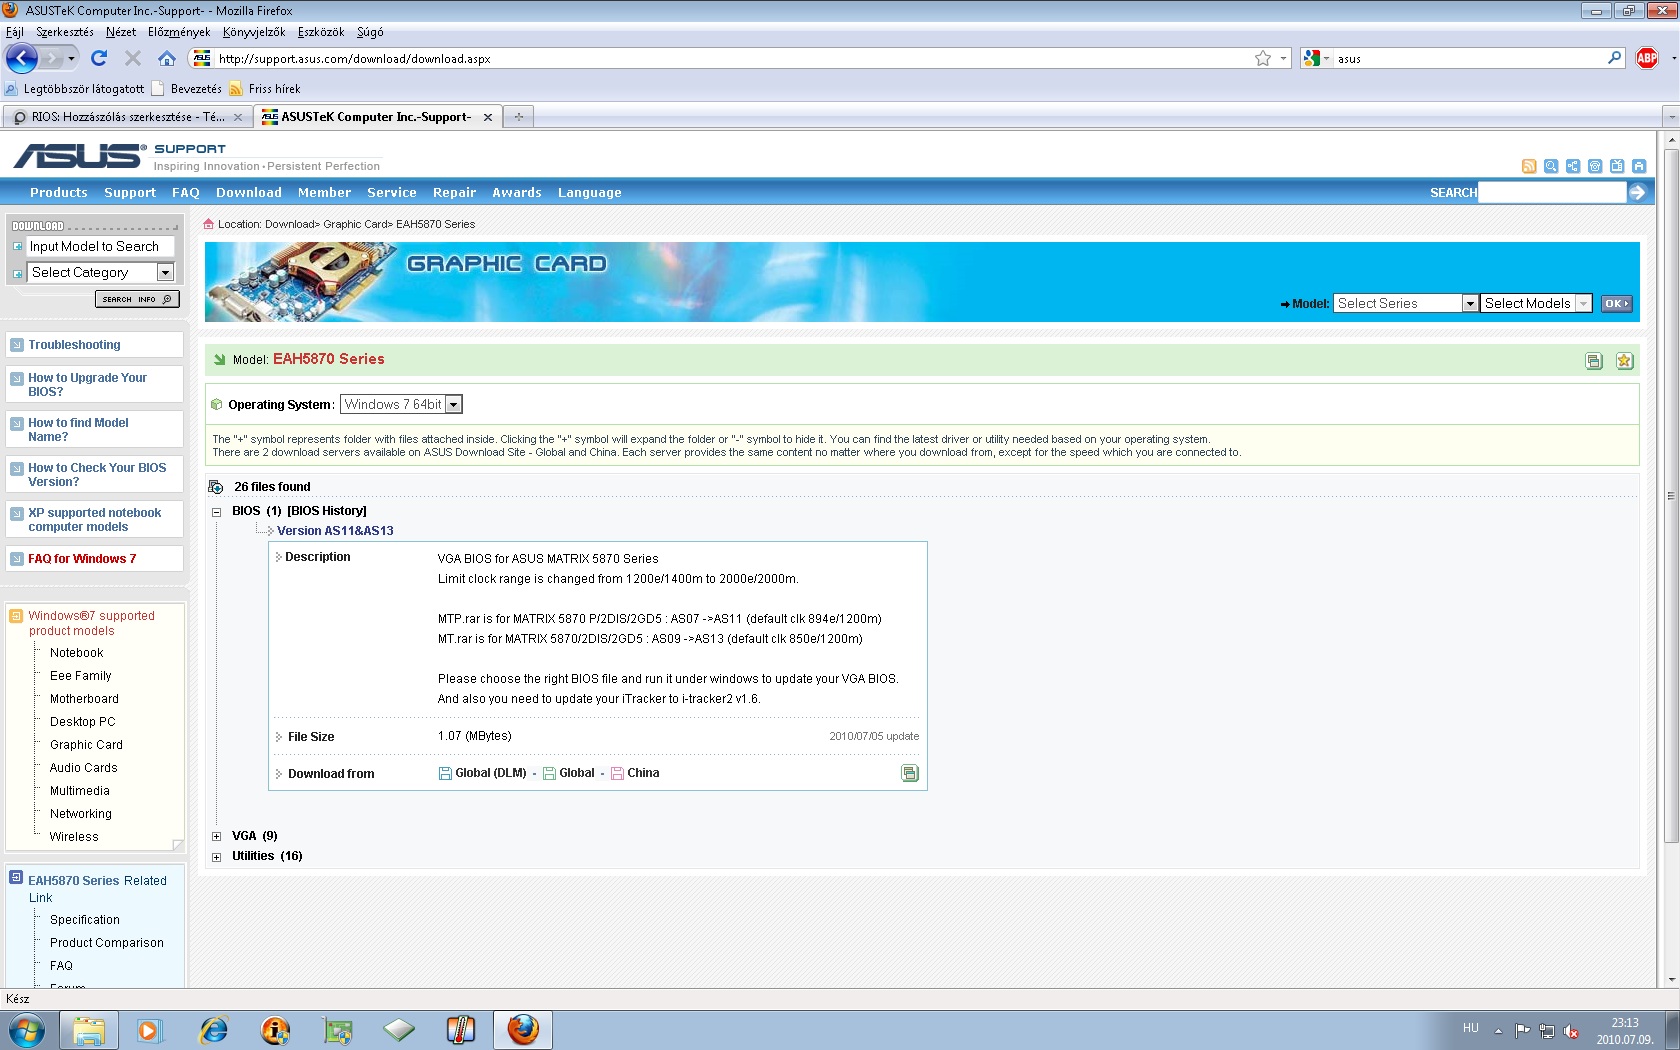The image size is (1680, 1050).
Task: Click Version AS11&AS13 entry
Action: (x=335, y=531)
